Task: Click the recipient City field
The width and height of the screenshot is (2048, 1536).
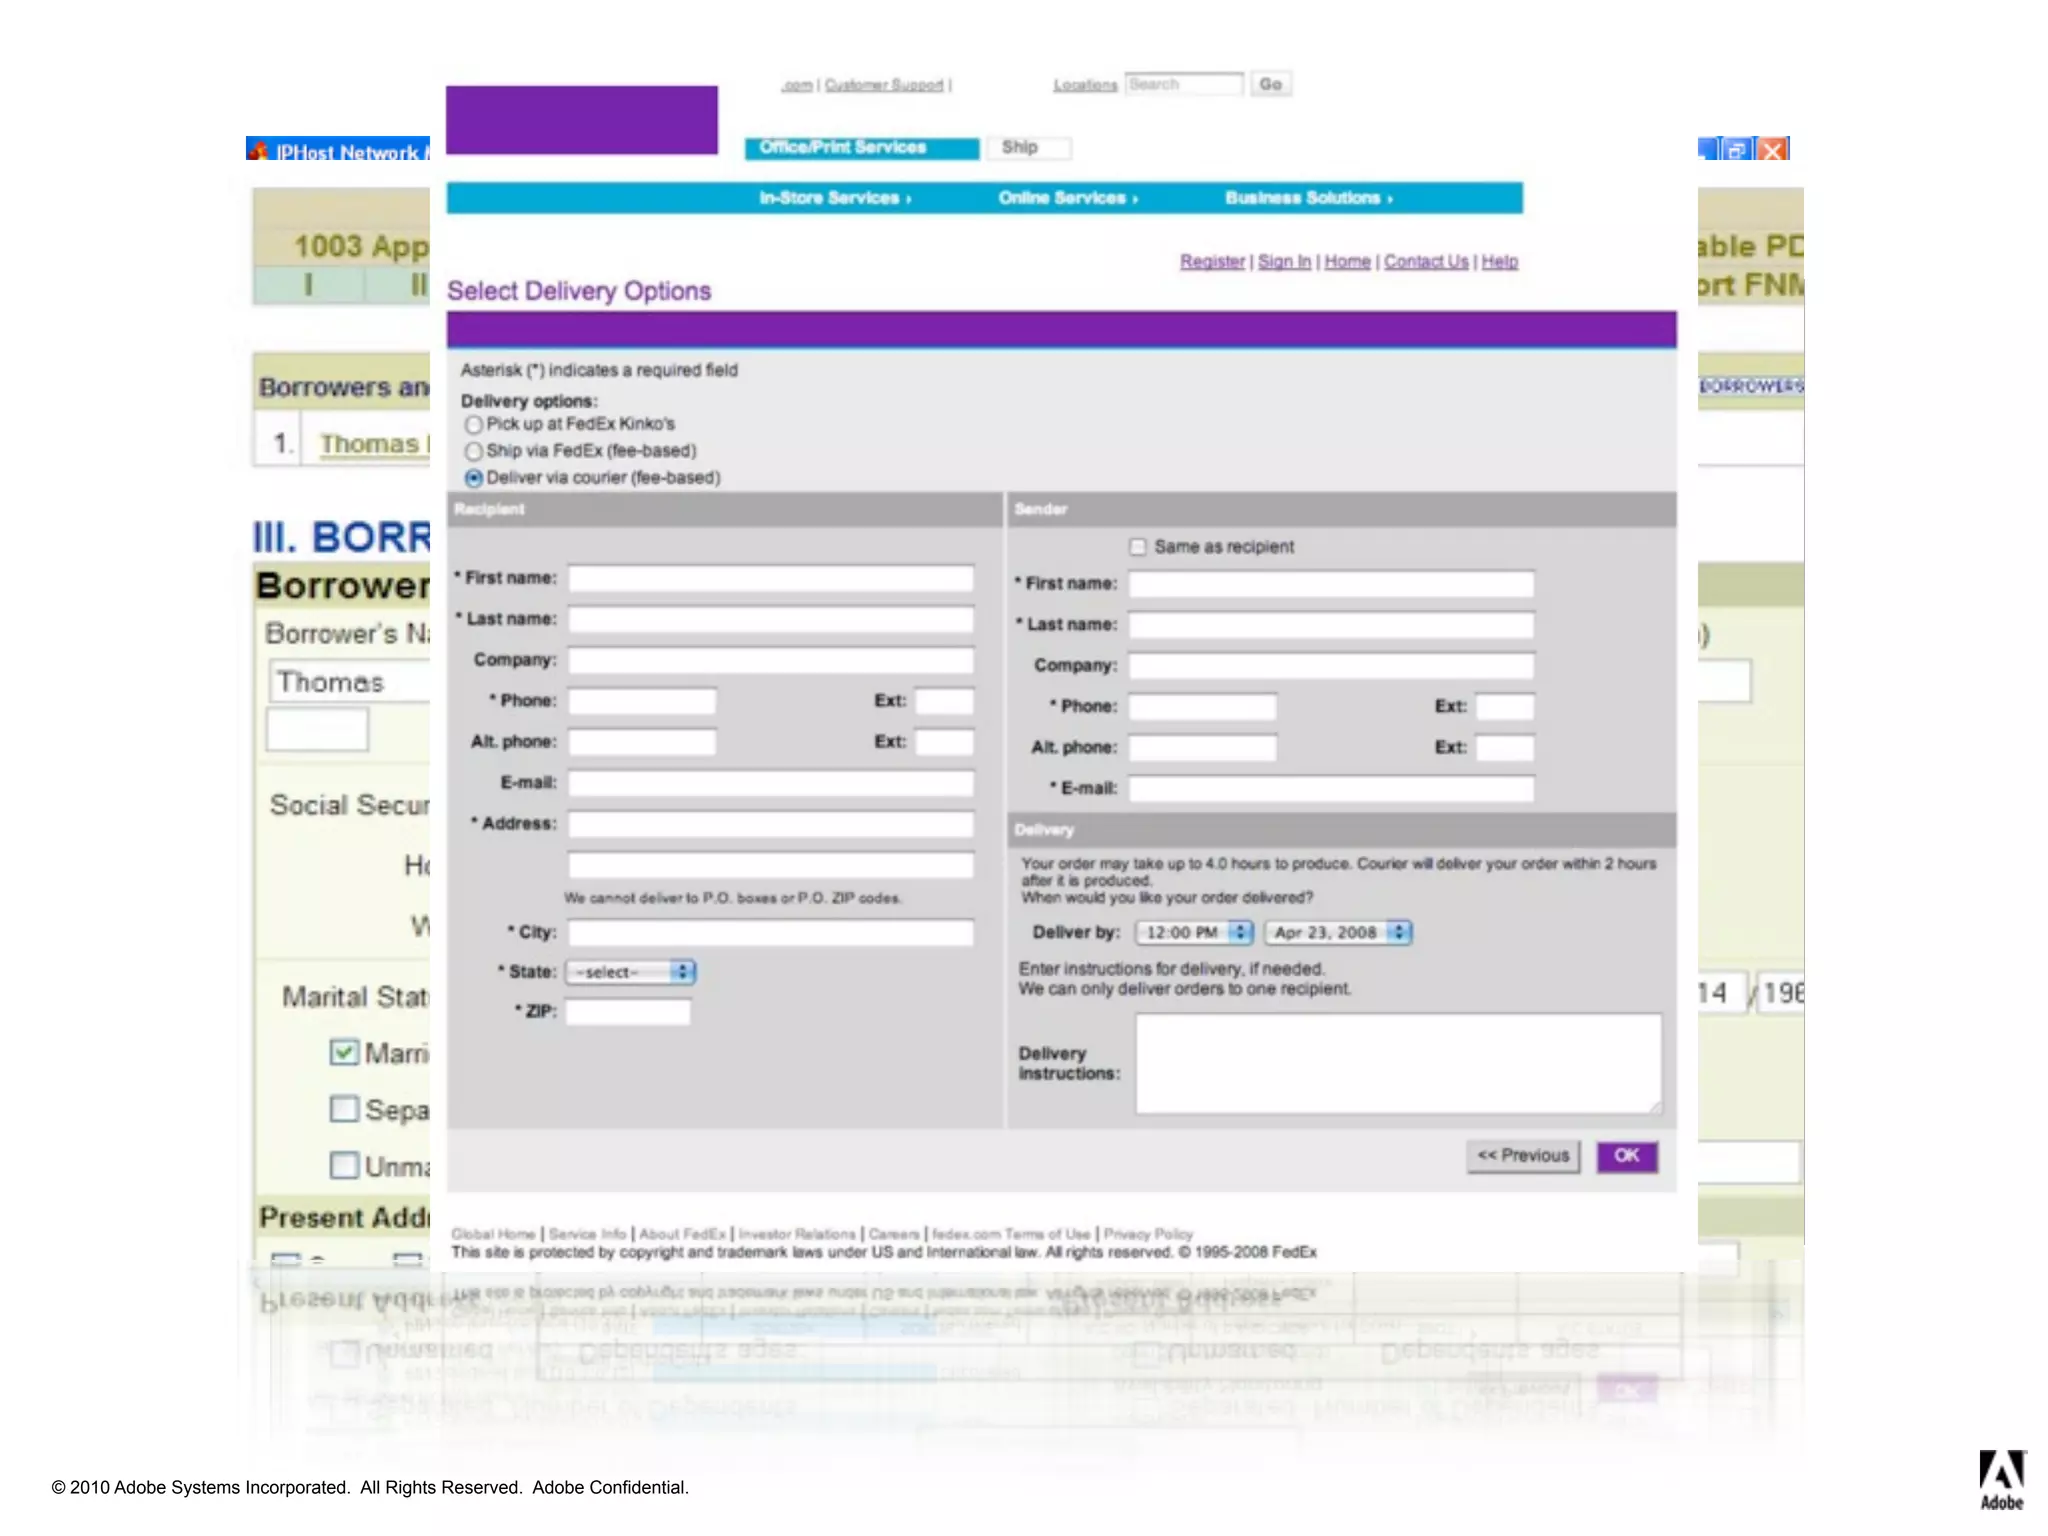Action: (771, 933)
